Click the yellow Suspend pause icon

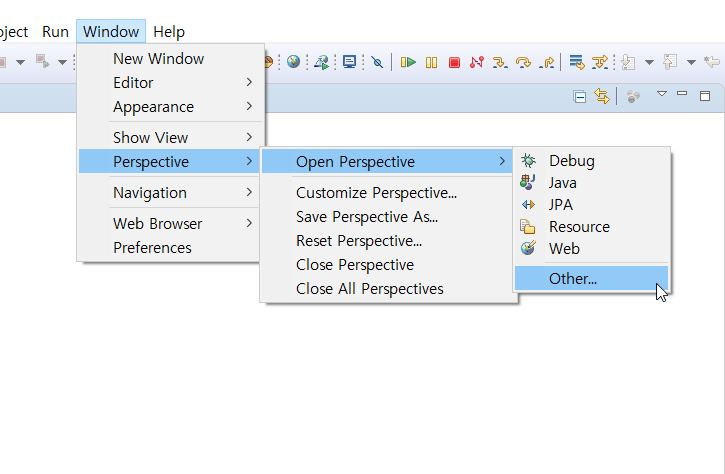tap(431, 62)
